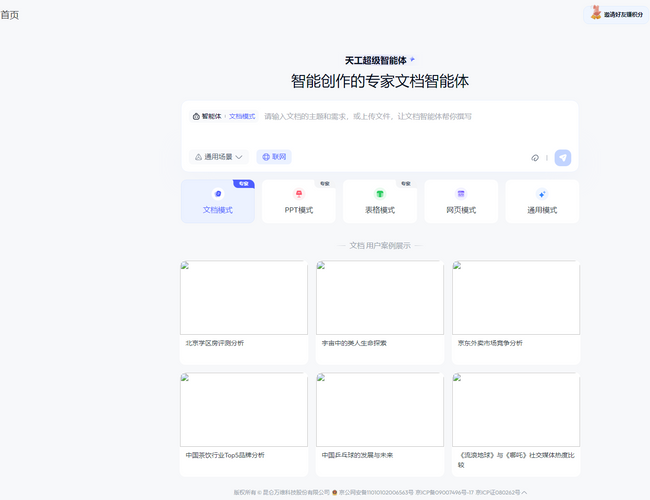Click the 中国乒乓球的发展与未来 title text
This screenshot has height=500, width=650.
[x=357, y=455]
